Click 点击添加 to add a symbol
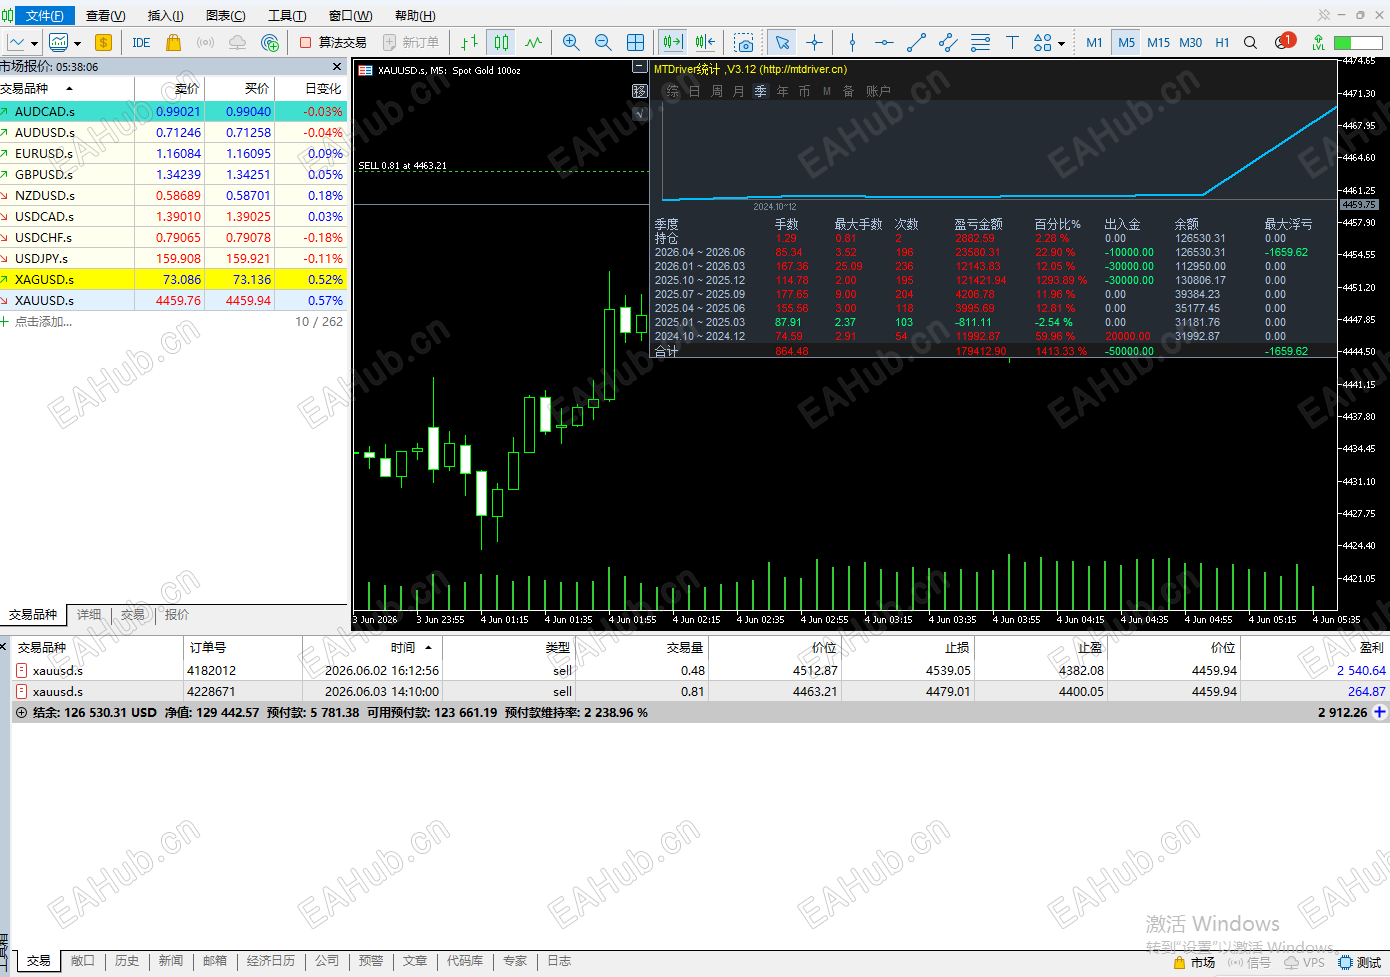This screenshot has height=977, width=1390. pos(43,322)
